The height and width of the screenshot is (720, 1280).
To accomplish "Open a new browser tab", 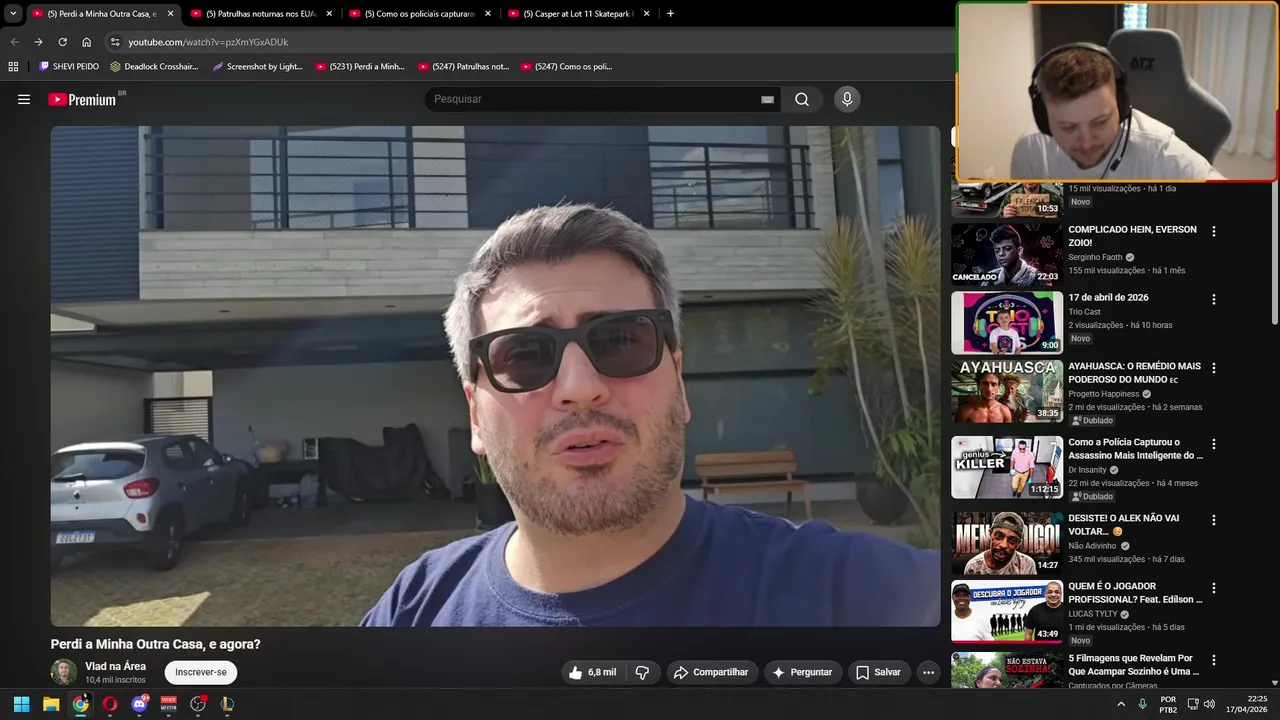I will click(x=670, y=14).
